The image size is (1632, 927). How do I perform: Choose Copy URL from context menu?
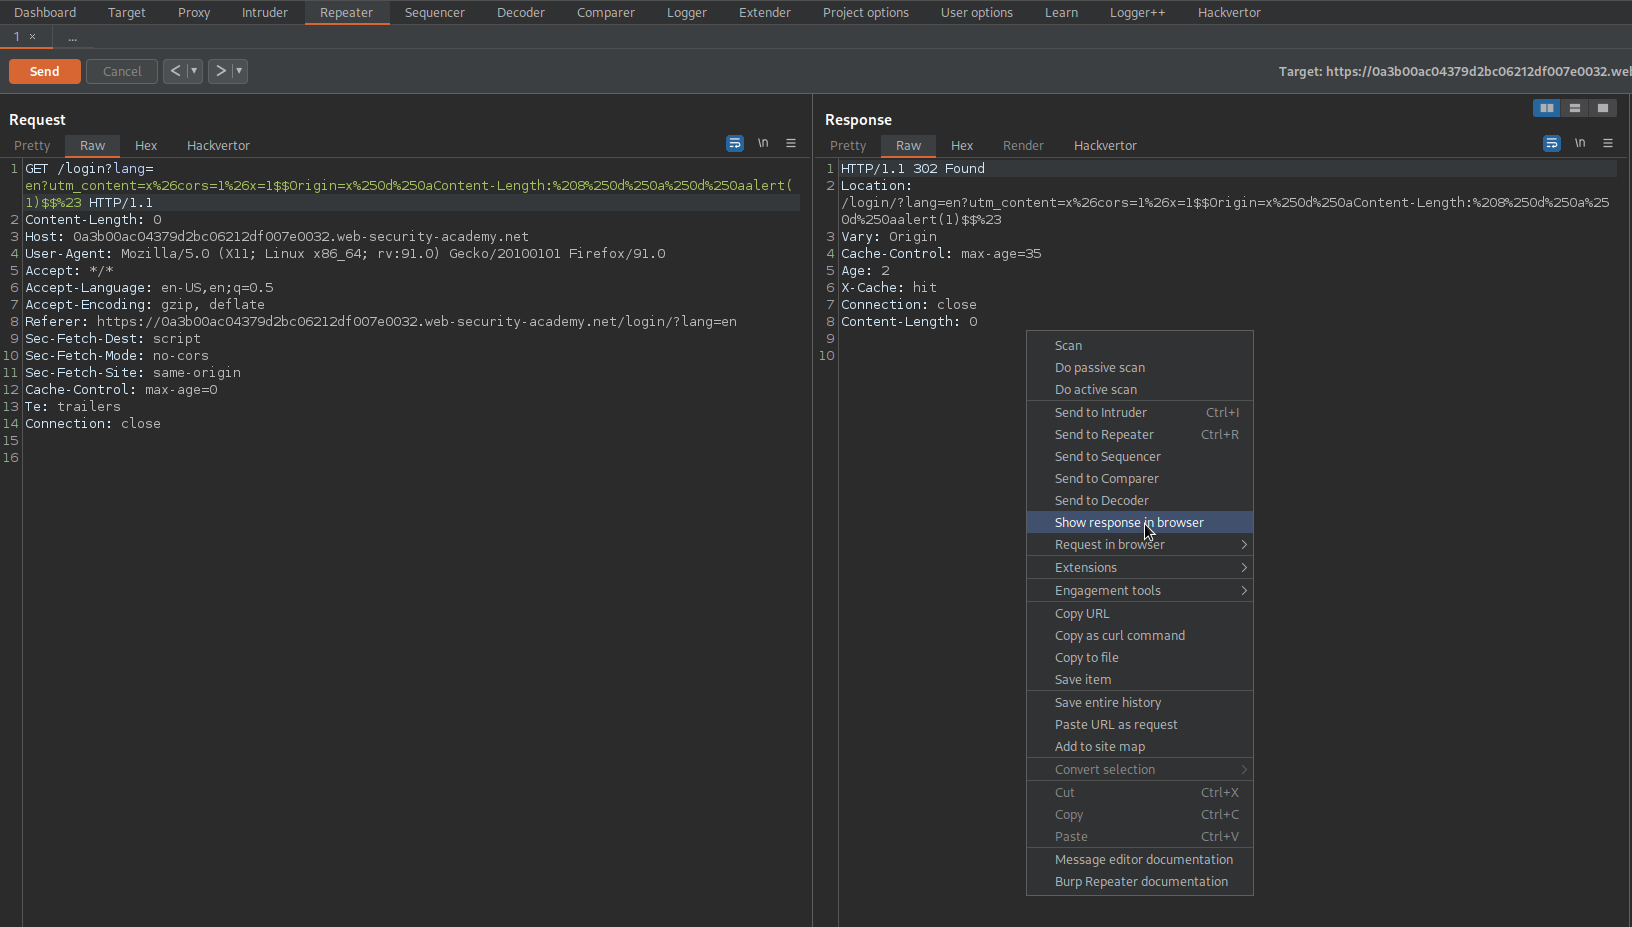1140,614
